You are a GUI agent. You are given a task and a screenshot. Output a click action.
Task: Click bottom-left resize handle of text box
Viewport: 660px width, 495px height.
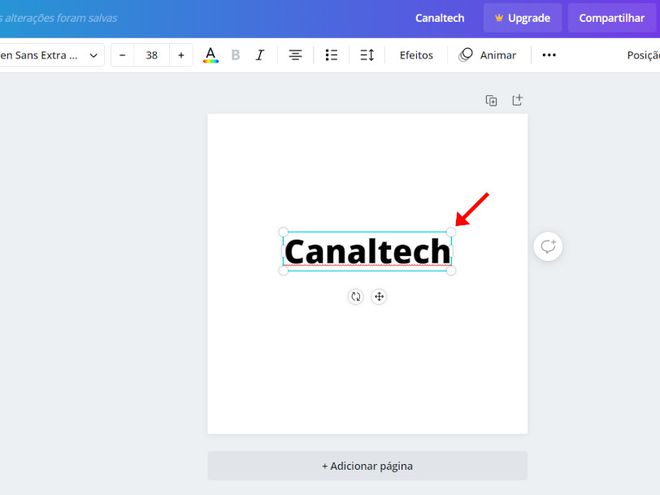283,271
